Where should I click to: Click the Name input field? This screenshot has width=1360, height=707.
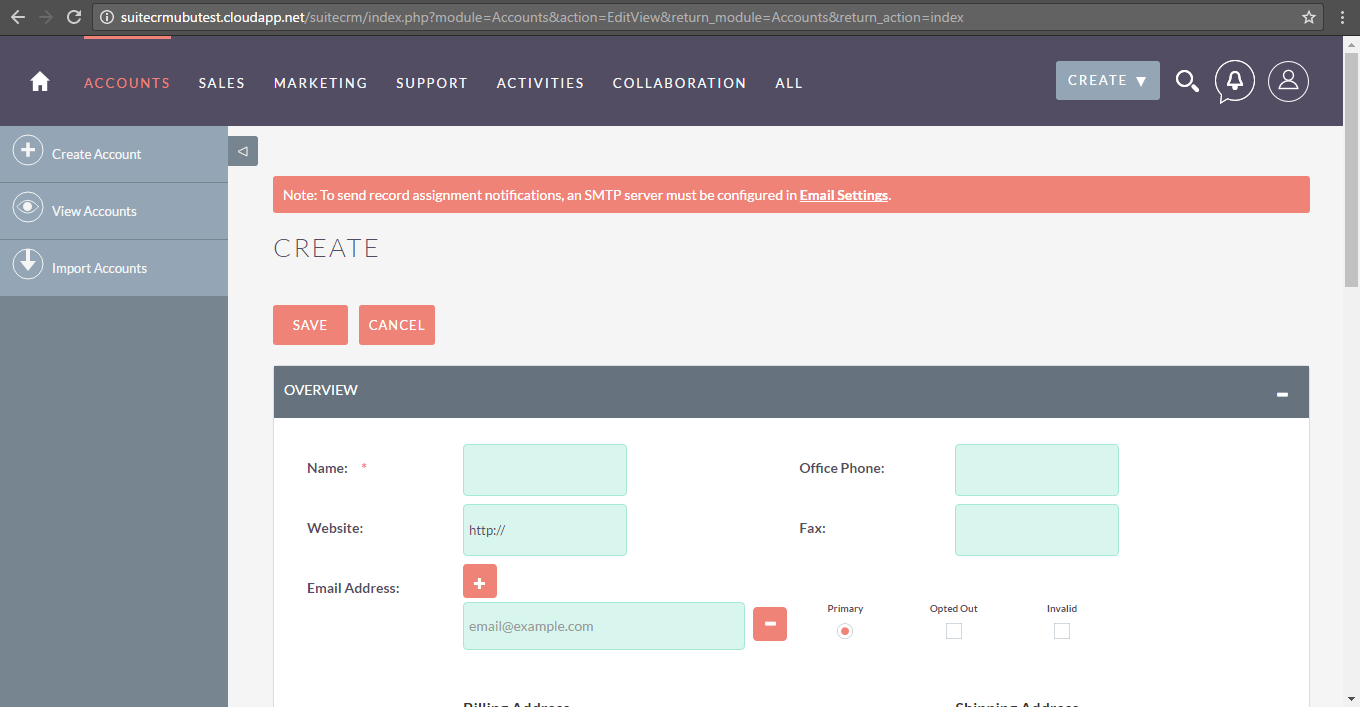tap(545, 470)
